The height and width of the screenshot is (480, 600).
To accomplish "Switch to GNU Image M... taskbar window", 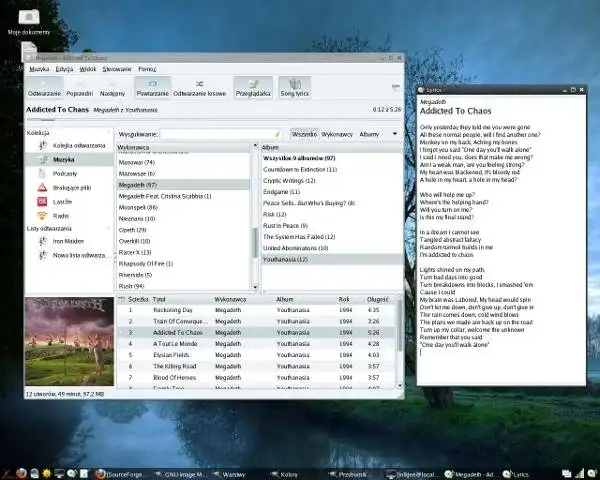I will (183, 474).
